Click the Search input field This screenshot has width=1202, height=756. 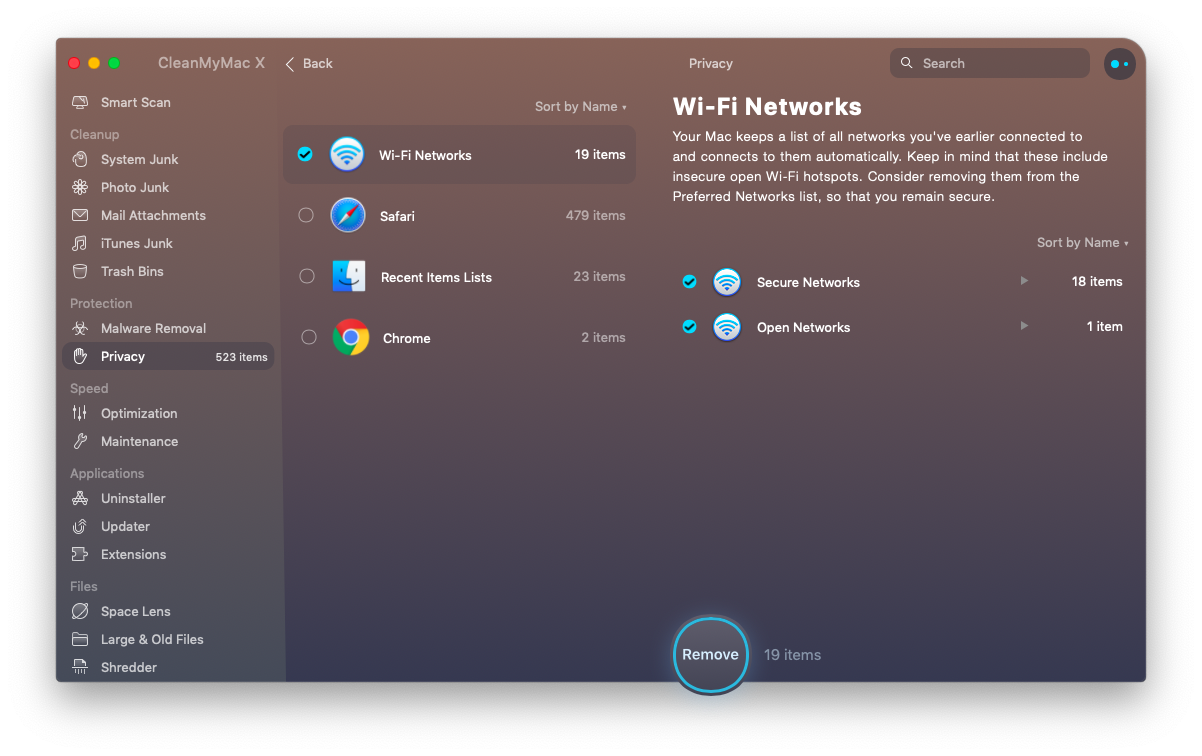coord(990,63)
